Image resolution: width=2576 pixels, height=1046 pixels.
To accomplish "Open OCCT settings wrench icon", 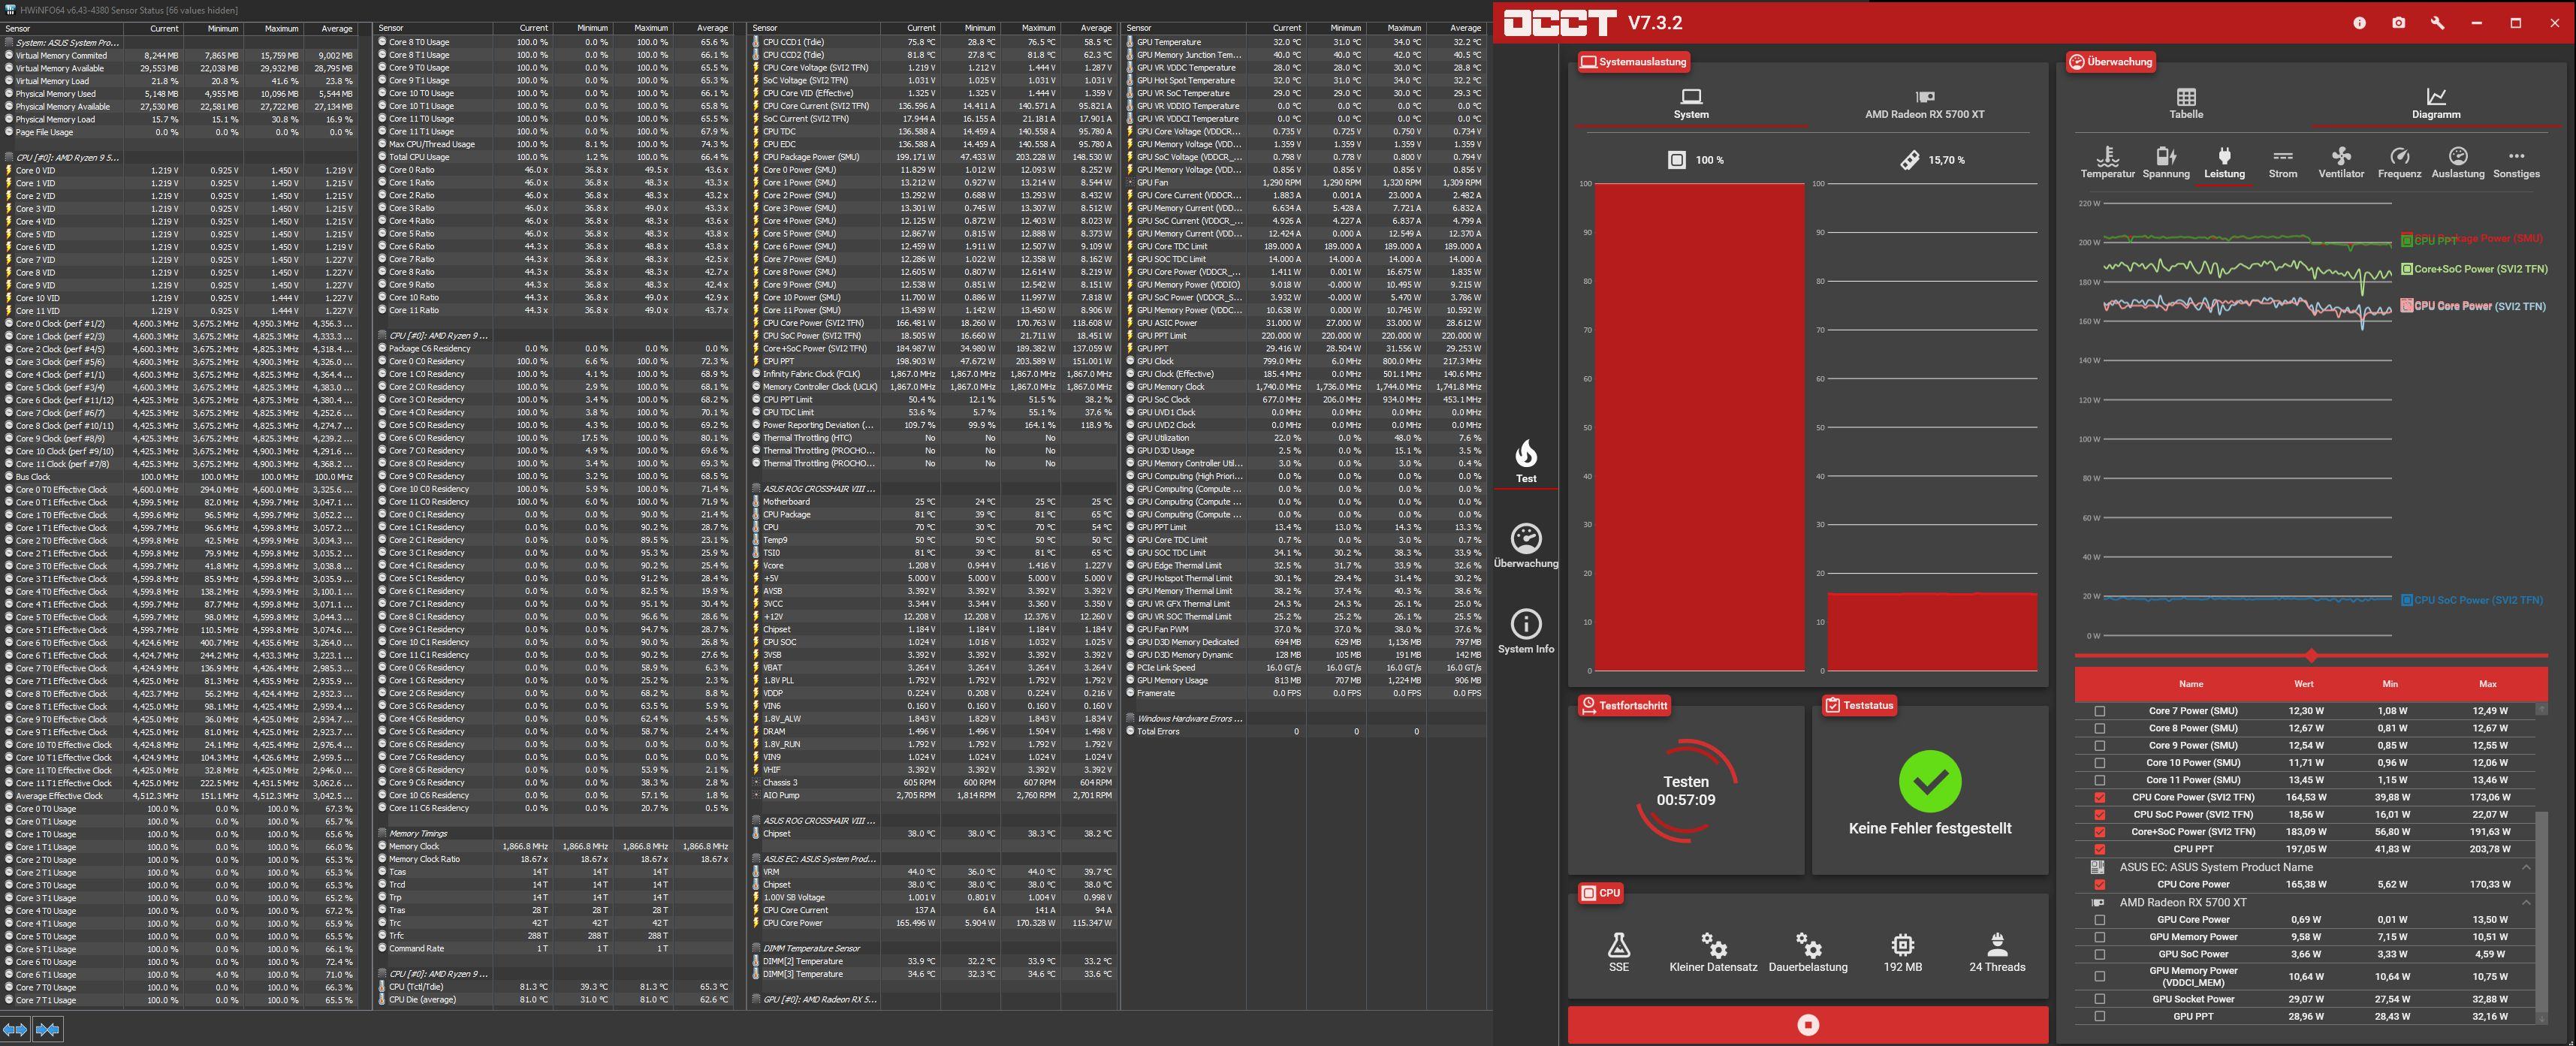I will pyautogui.click(x=2437, y=23).
